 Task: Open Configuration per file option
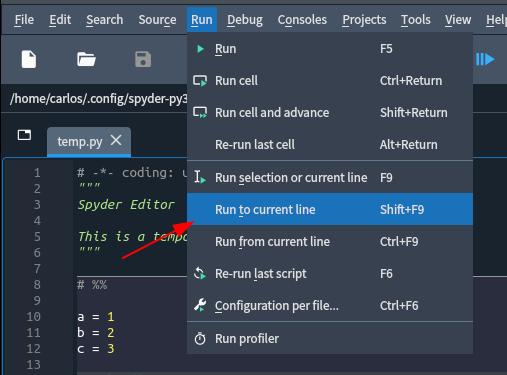click(330, 306)
